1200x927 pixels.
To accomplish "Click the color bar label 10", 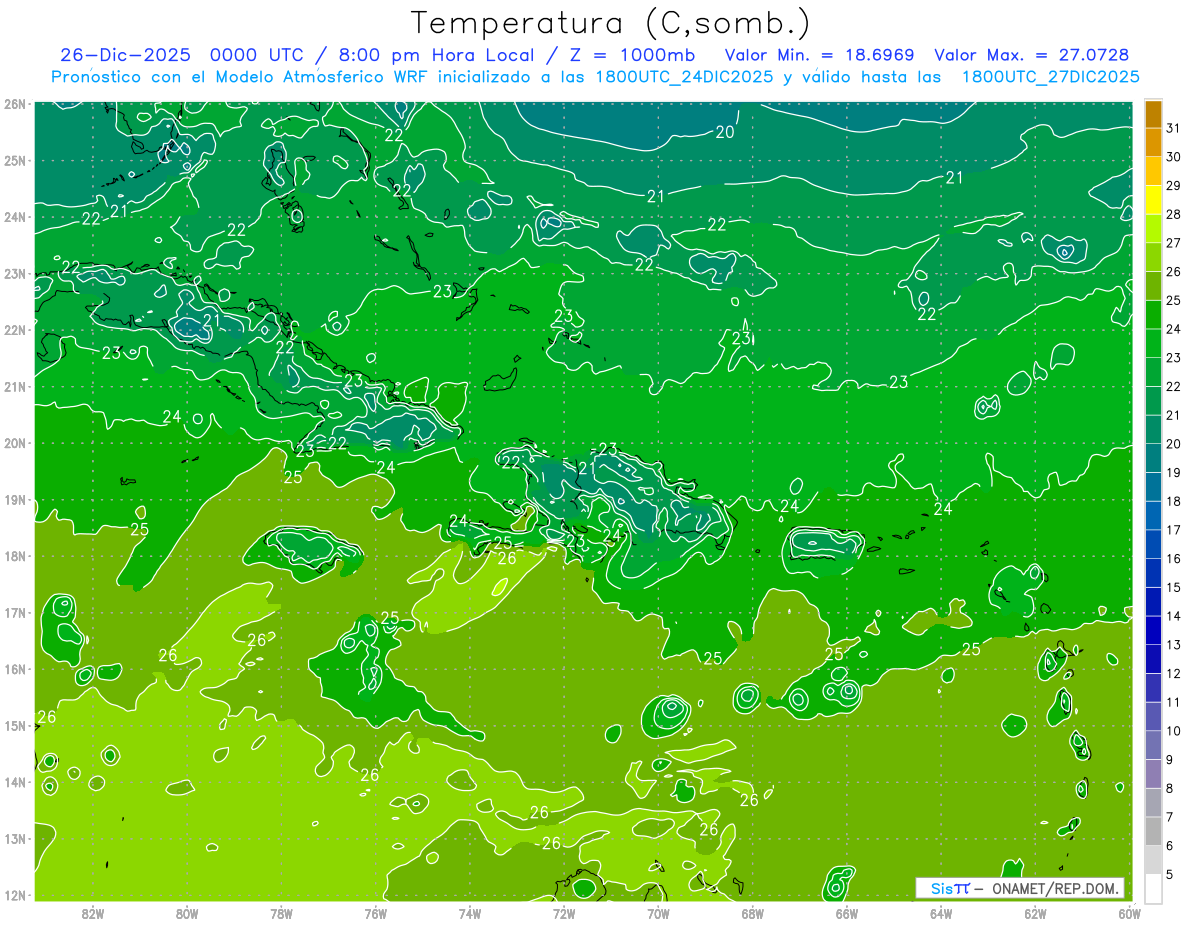I will 1173,731.
